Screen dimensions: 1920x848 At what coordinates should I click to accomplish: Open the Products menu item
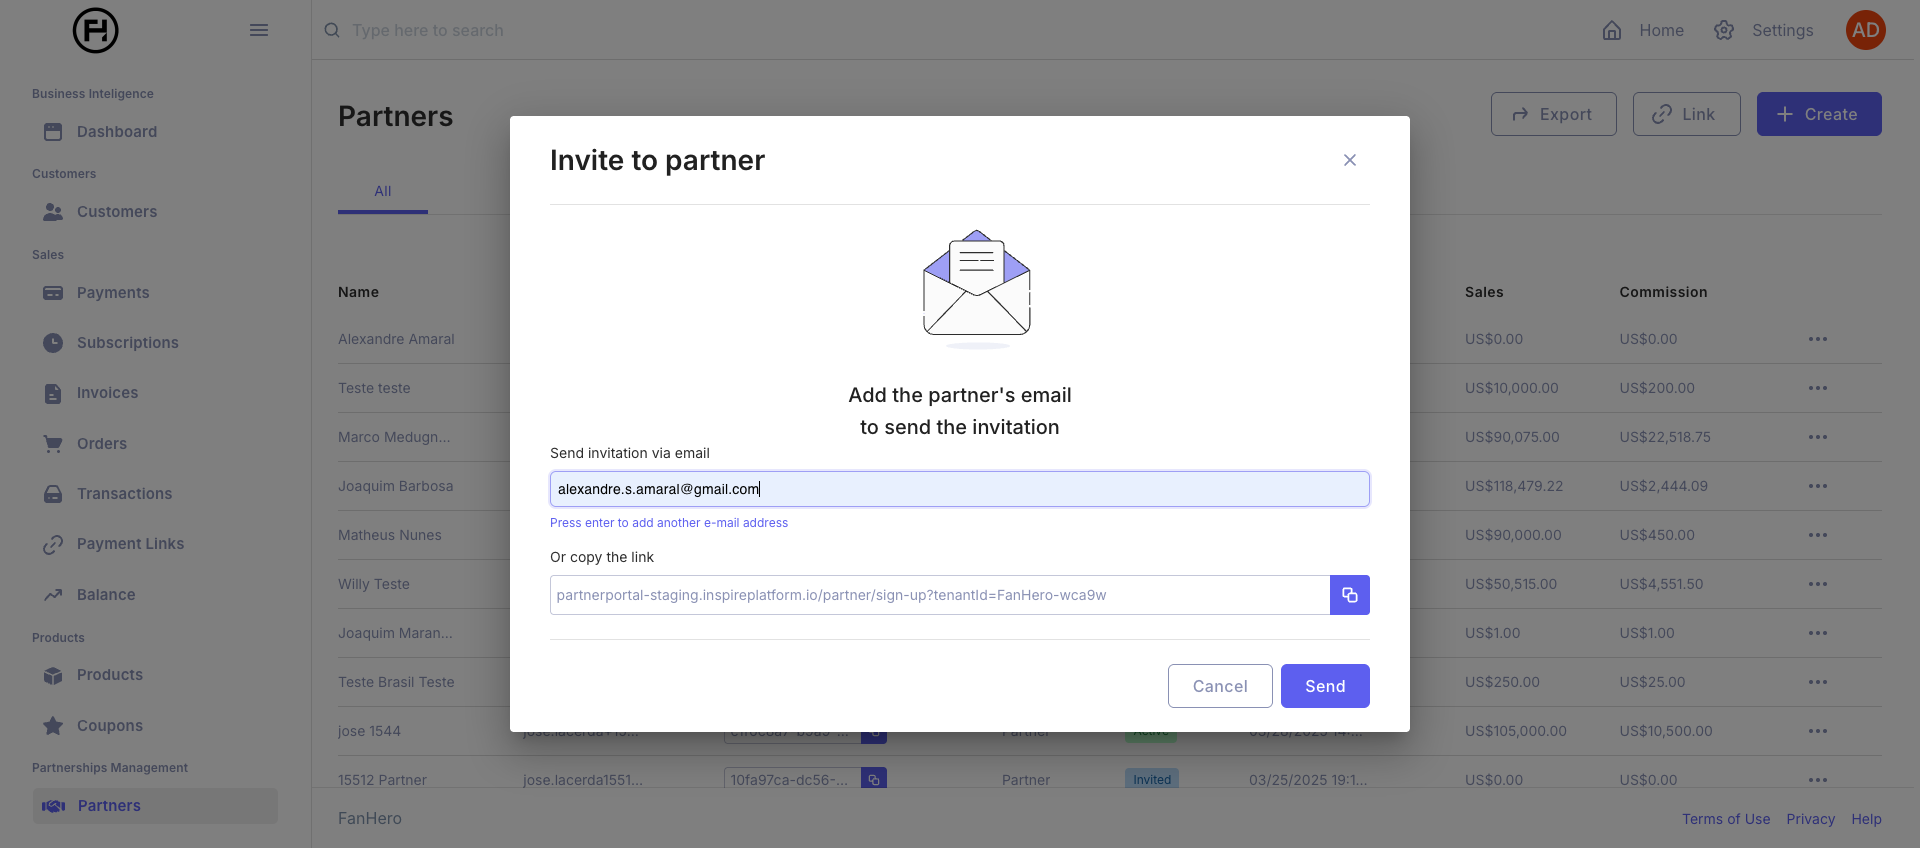[110, 675]
